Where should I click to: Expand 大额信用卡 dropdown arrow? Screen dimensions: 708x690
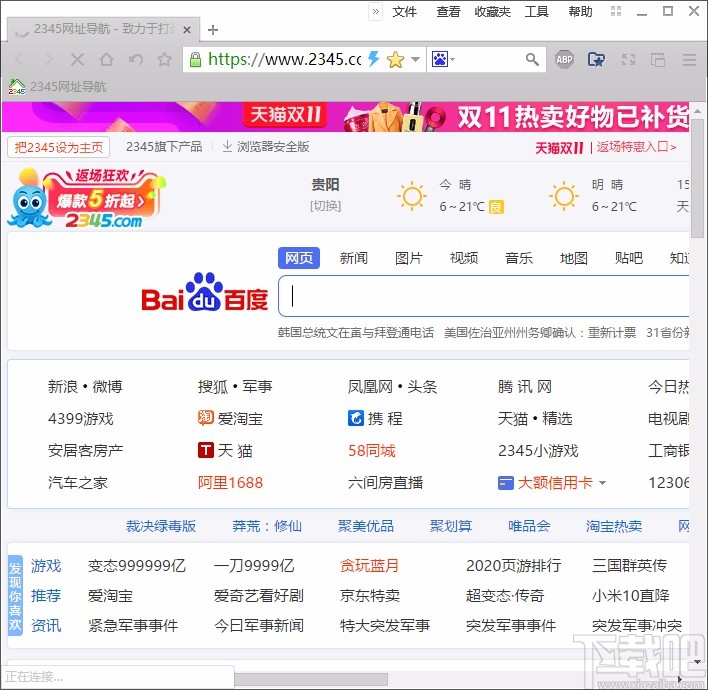(602, 483)
